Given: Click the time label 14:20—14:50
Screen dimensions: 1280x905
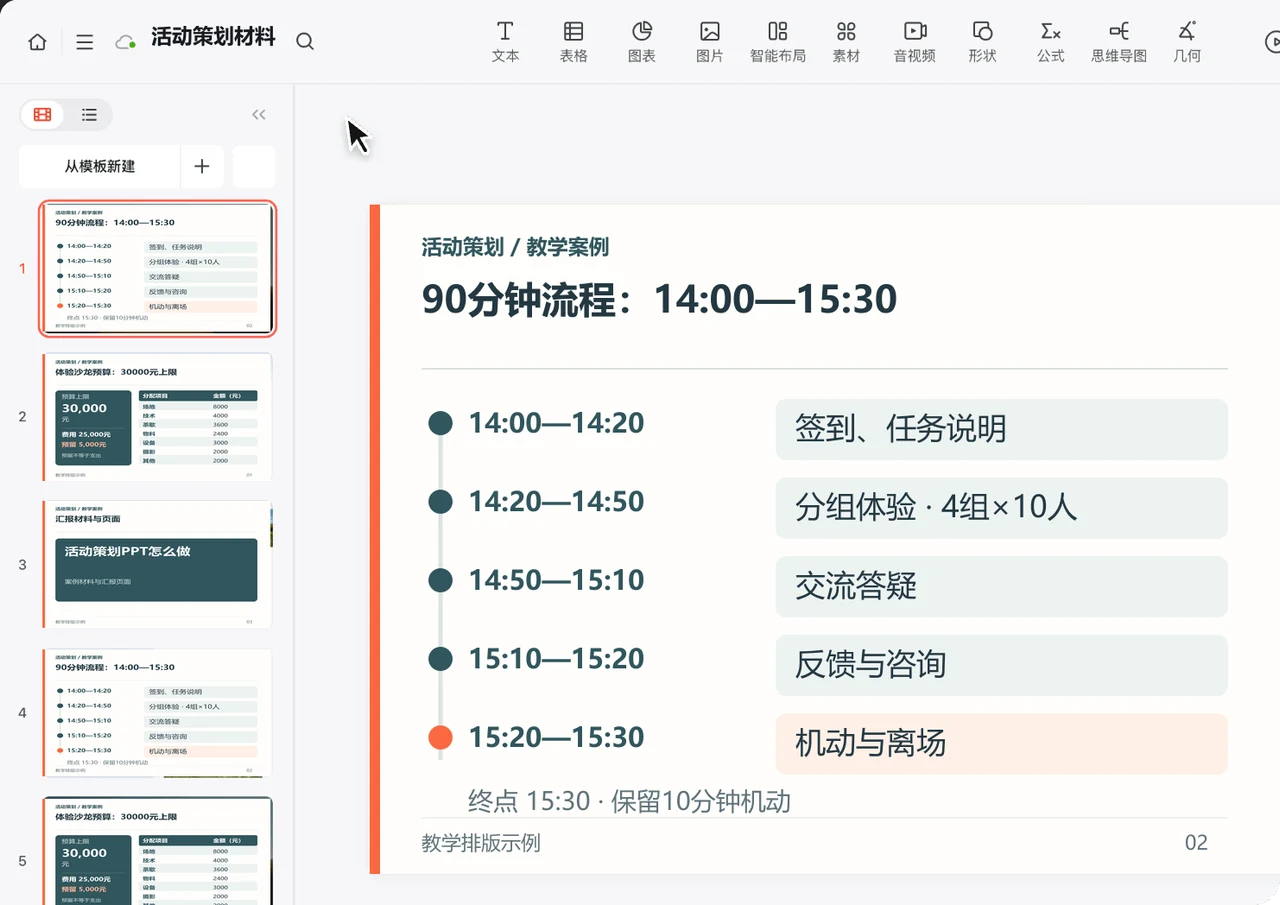Looking at the screenshot, I should click(x=556, y=501).
